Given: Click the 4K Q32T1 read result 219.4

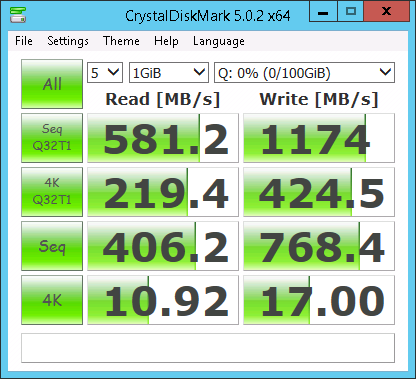Looking at the screenshot, I should coord(163,192).
